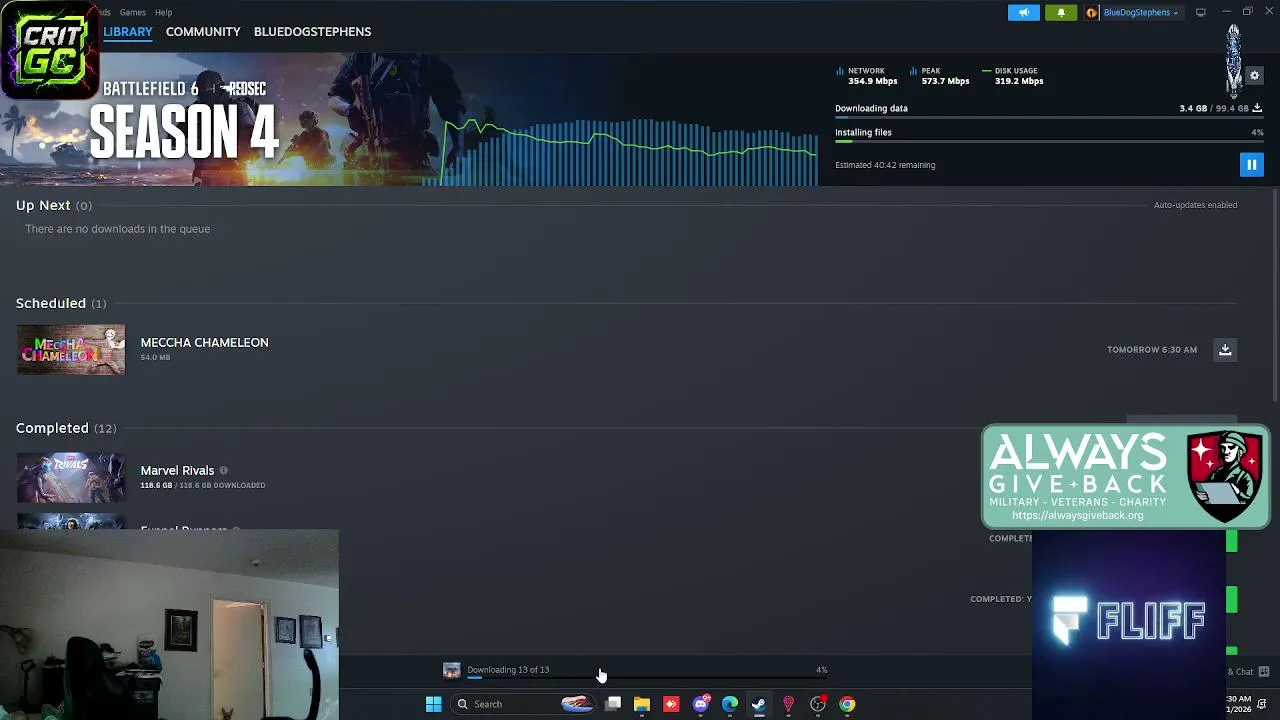Open the Windows notification center icon
Viewport: 1280px width, 720px height.
coord(1262,704)
